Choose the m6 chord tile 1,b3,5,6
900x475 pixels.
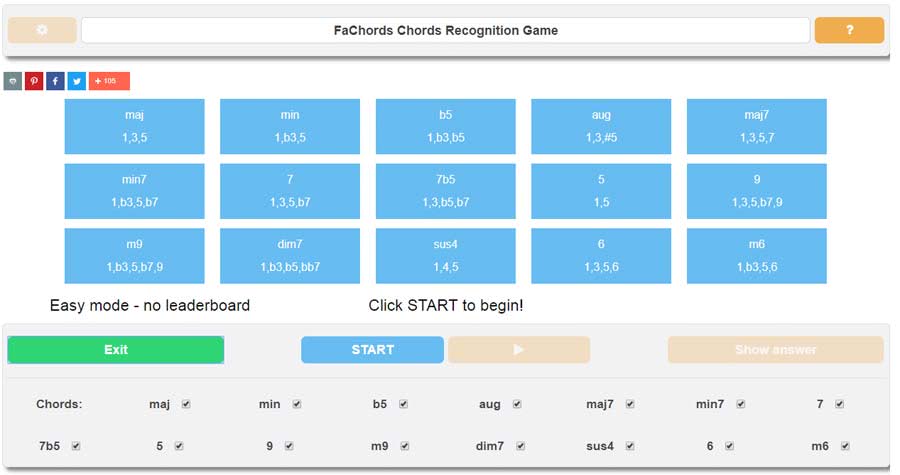click(x=757, y=256)
